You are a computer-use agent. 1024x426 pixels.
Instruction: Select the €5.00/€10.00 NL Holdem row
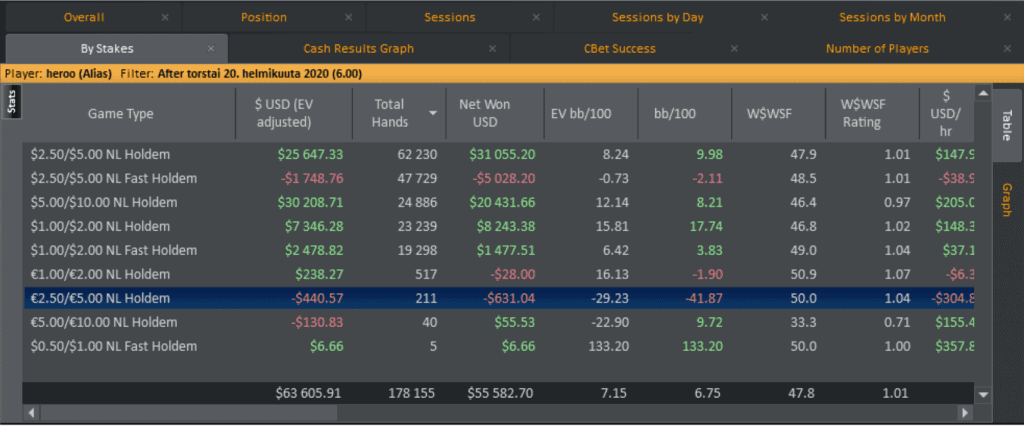pyautogui.click(x=498, y=322)
